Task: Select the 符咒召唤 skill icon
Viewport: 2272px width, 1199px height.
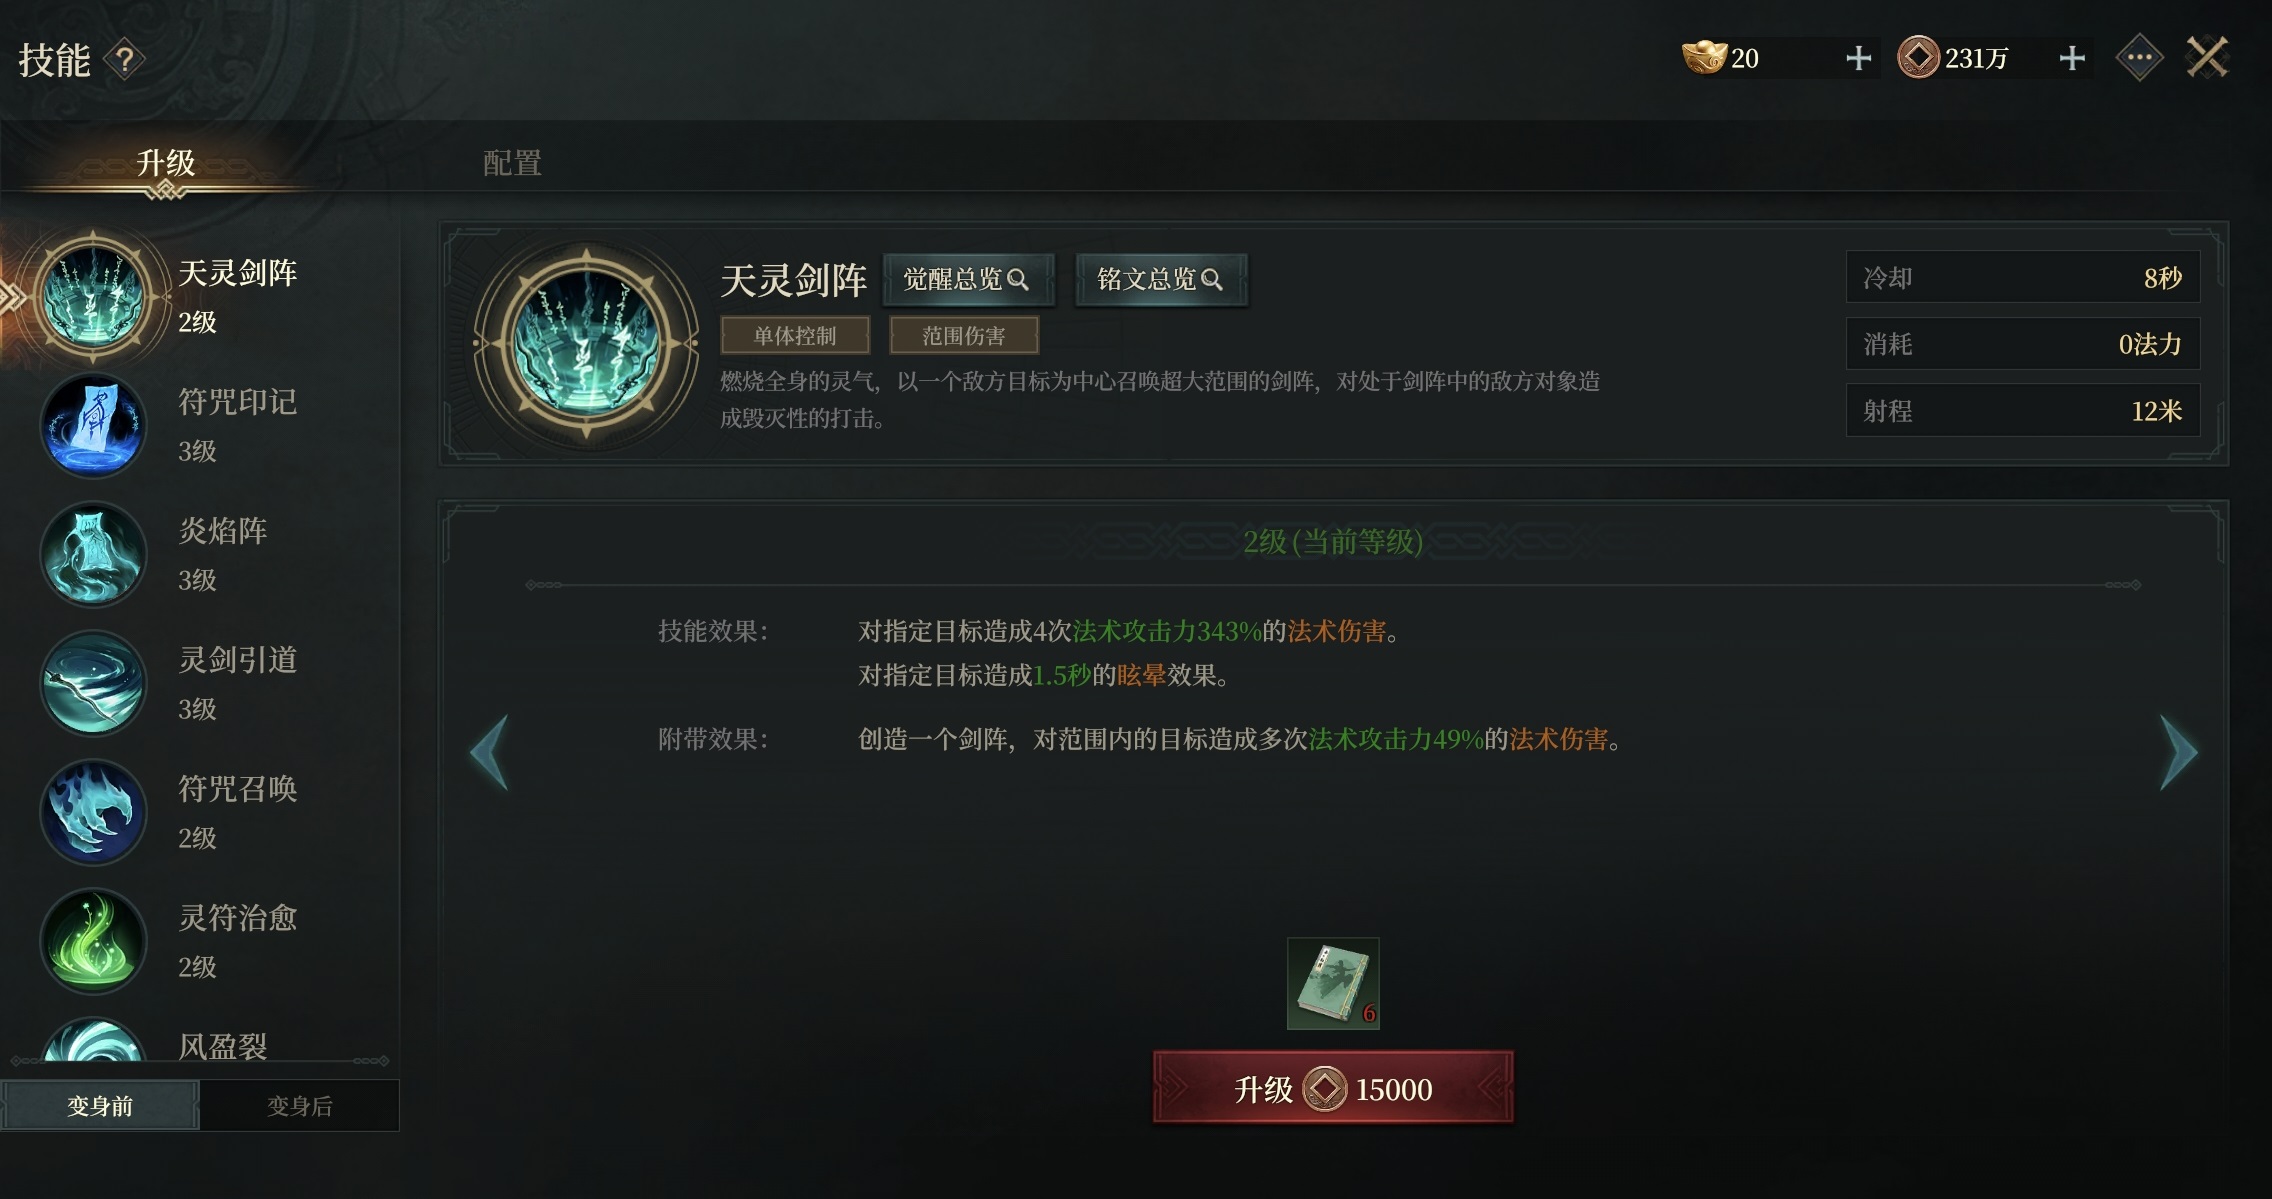Action: 93,812
